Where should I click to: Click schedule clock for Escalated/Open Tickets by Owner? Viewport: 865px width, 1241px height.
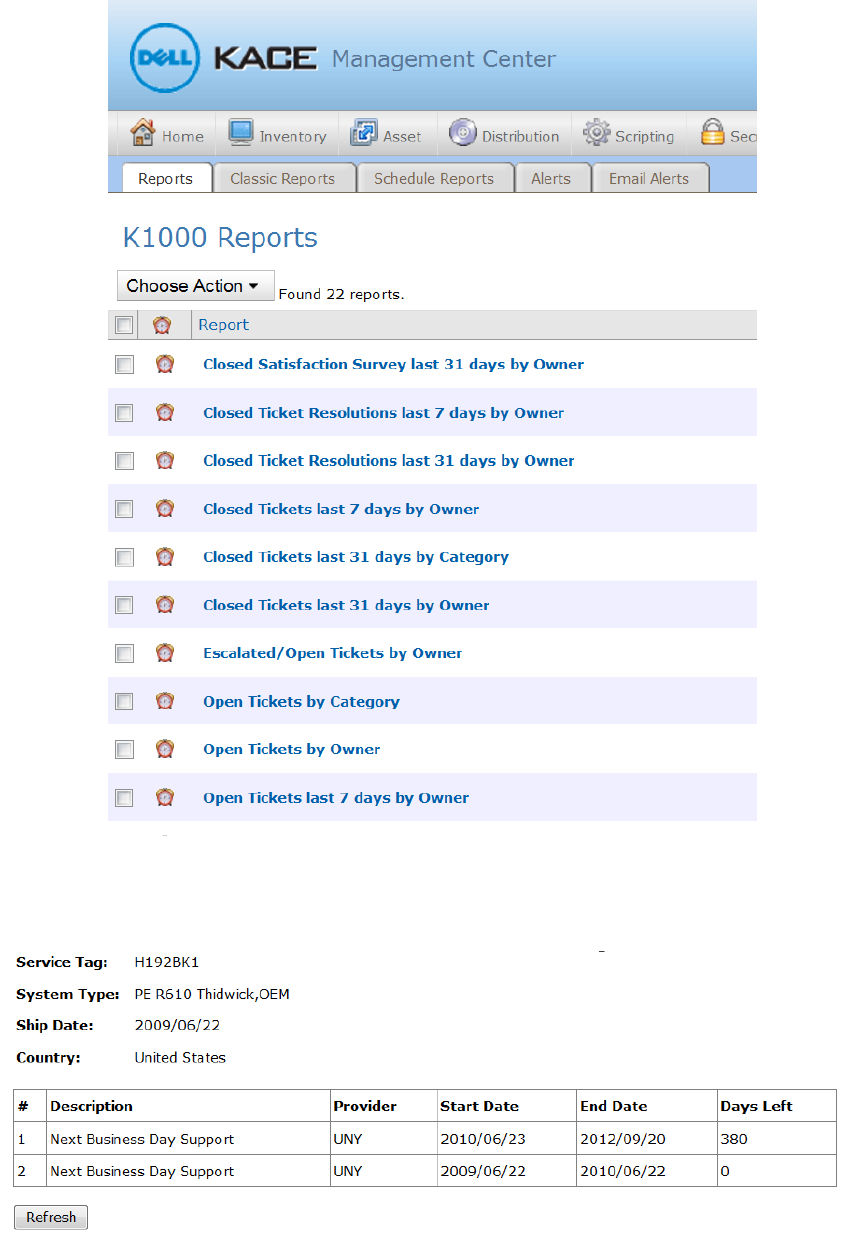pos(165,652)
